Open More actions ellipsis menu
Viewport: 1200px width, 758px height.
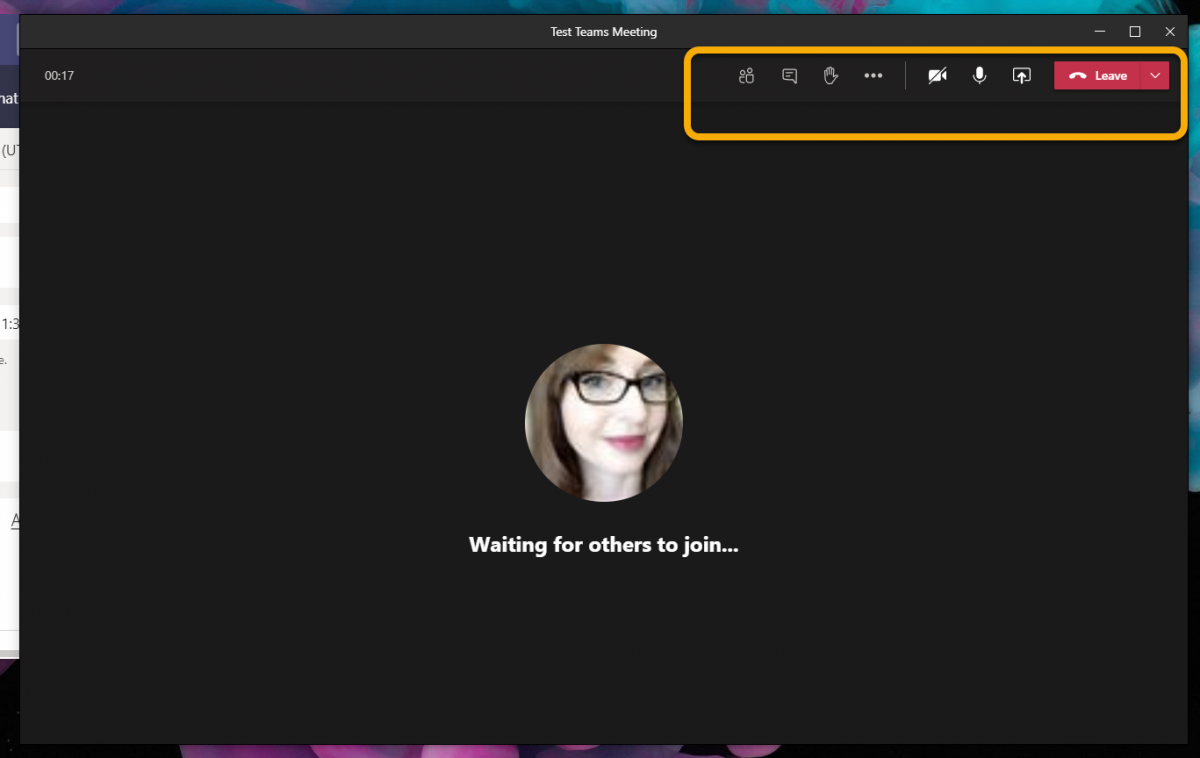click(x=873, y=76)
